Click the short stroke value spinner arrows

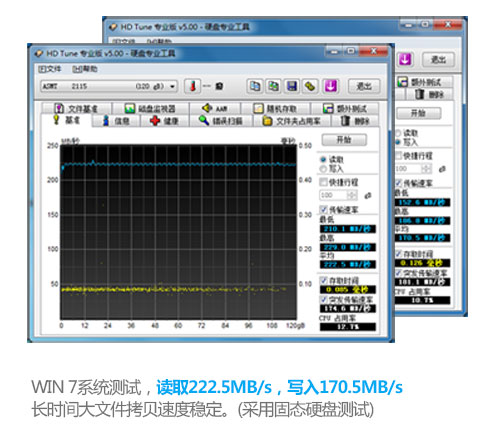click(x=352, y=195)
